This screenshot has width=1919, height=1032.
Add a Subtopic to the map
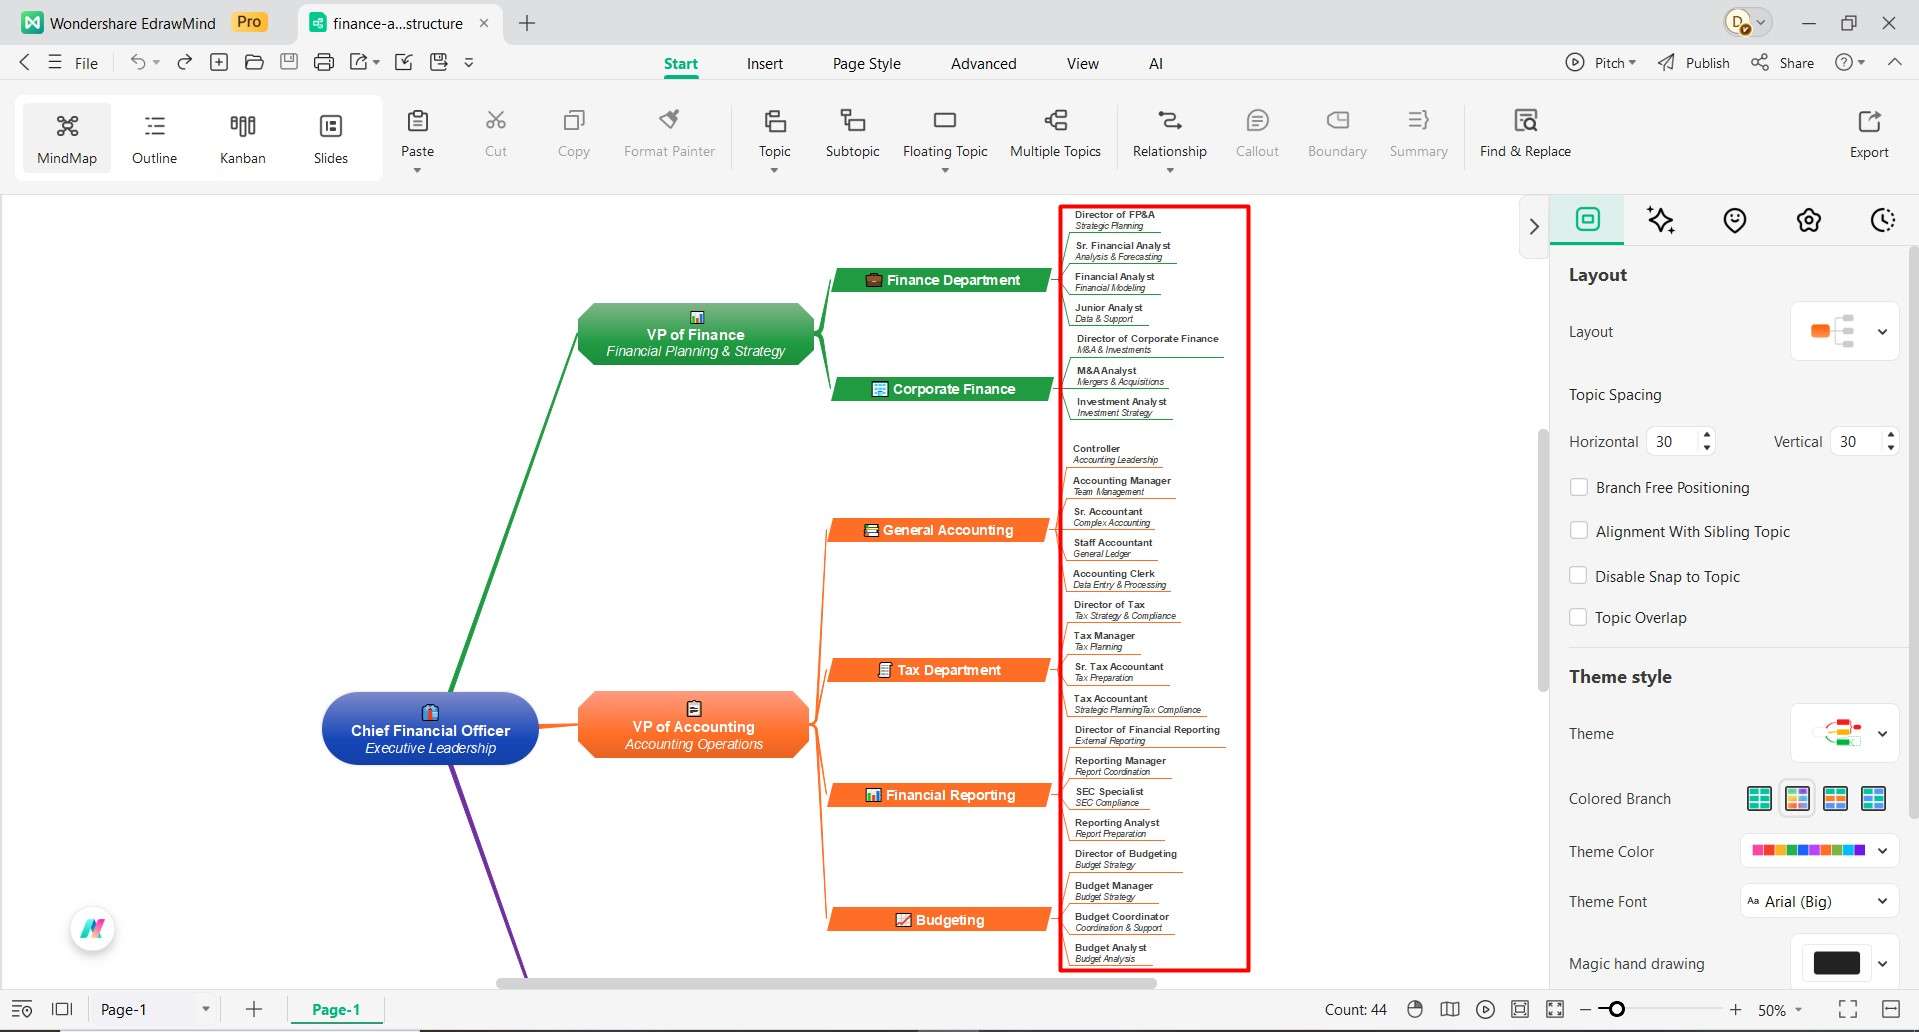click(852, 134)
